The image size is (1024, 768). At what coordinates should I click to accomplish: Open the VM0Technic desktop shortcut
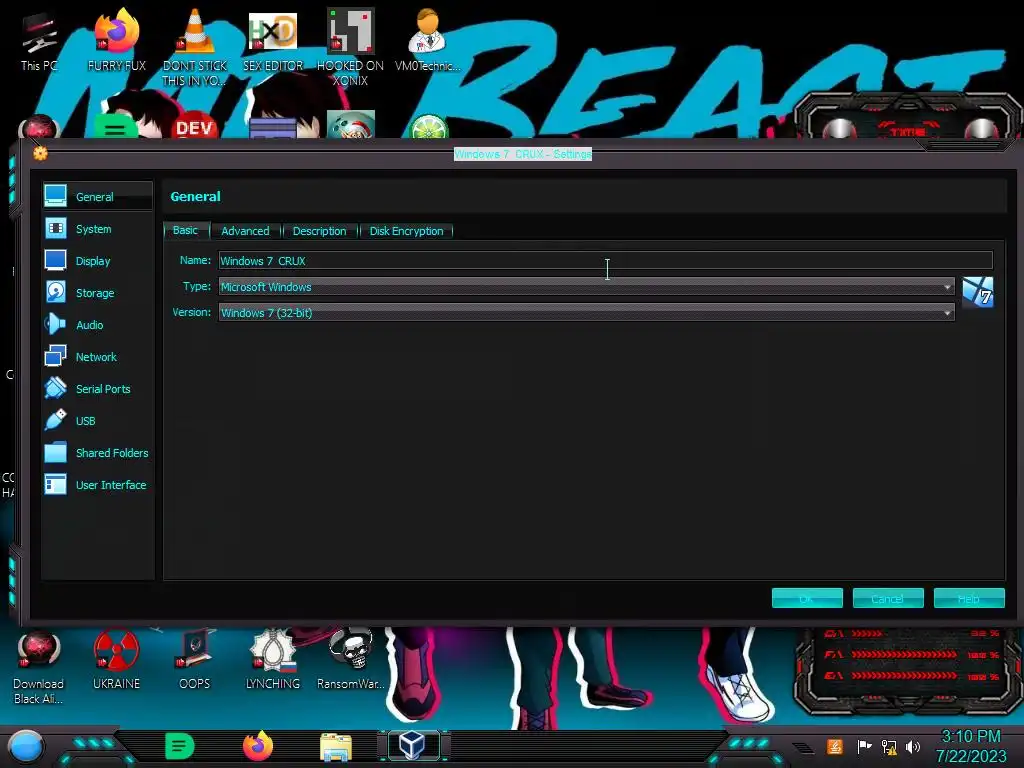[x=428, y=40]
